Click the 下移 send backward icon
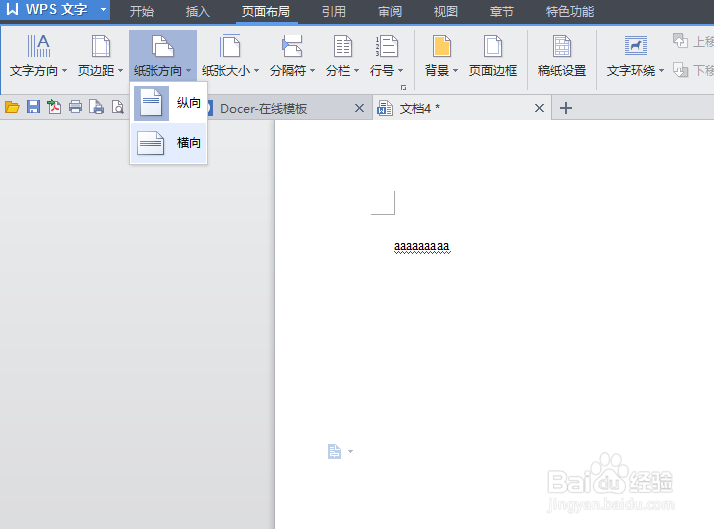 pos(680,70)
